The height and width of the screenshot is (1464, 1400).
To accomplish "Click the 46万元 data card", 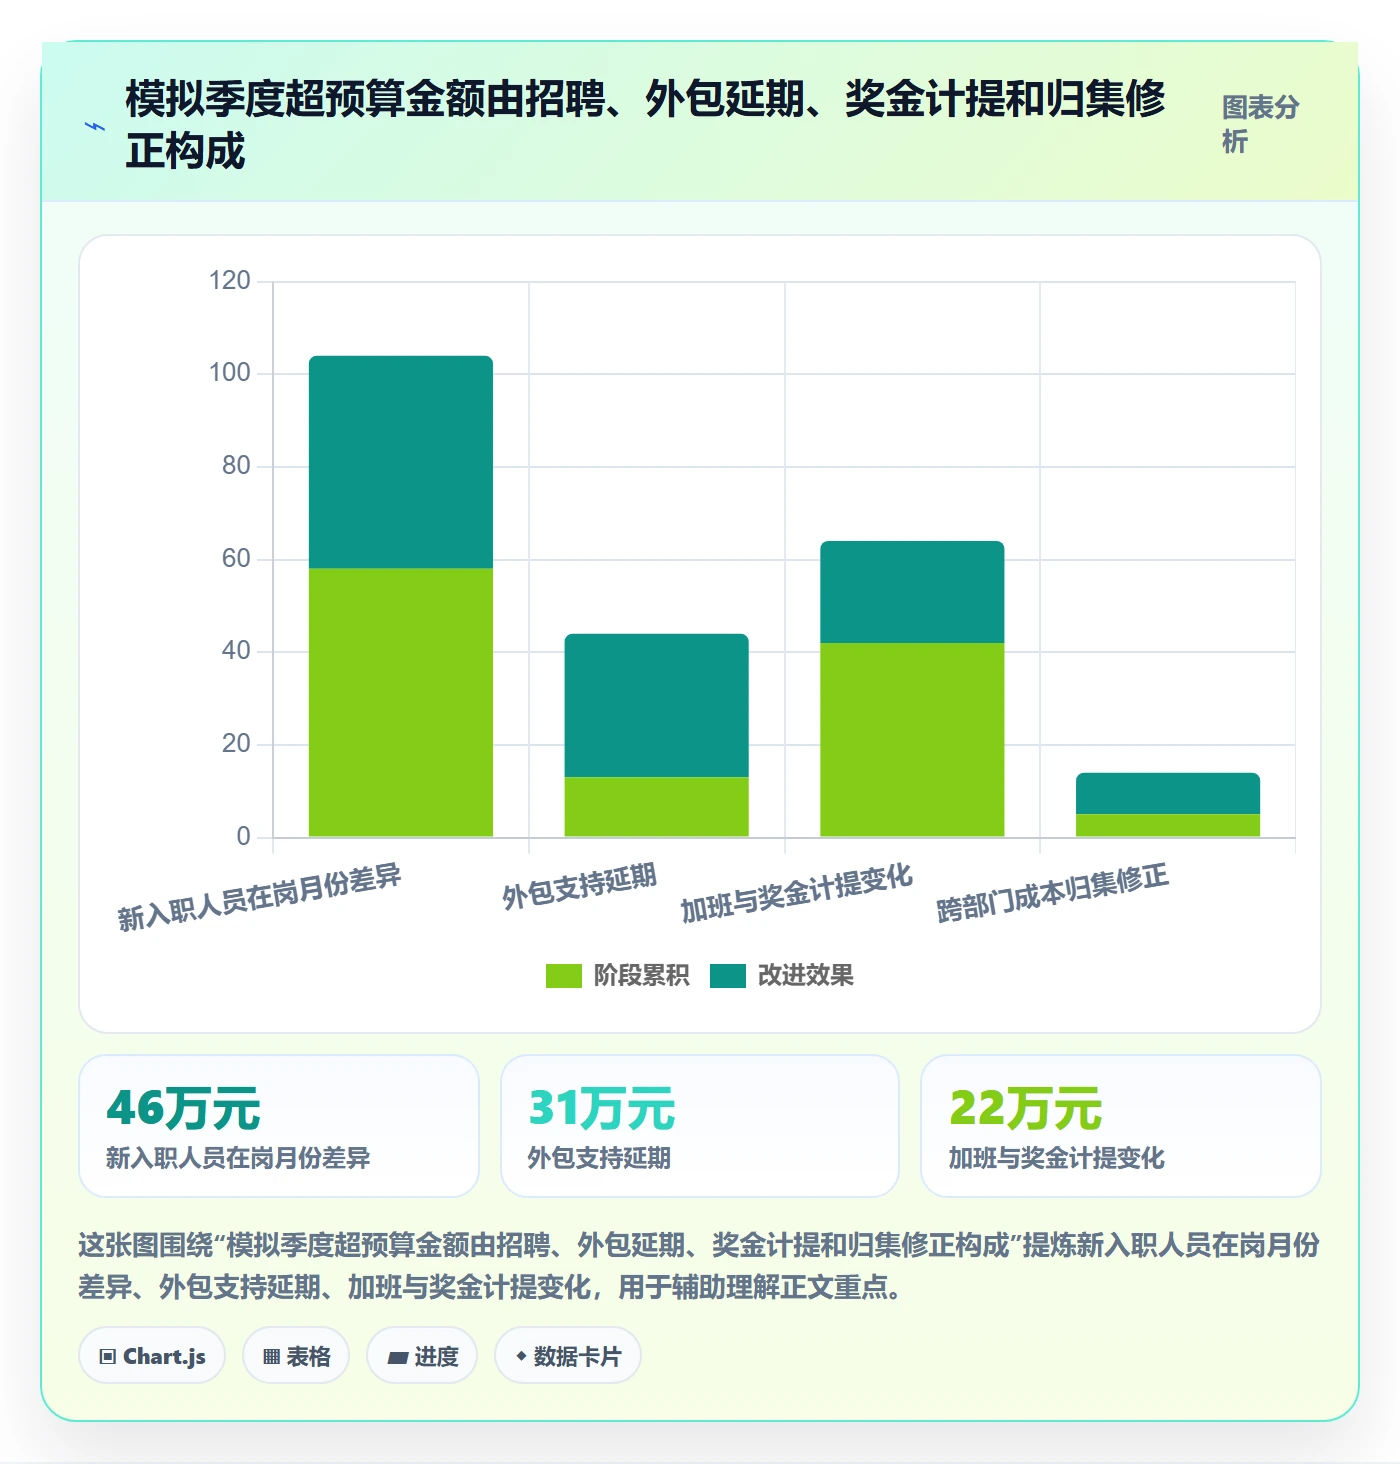I will click(279, 1126).
